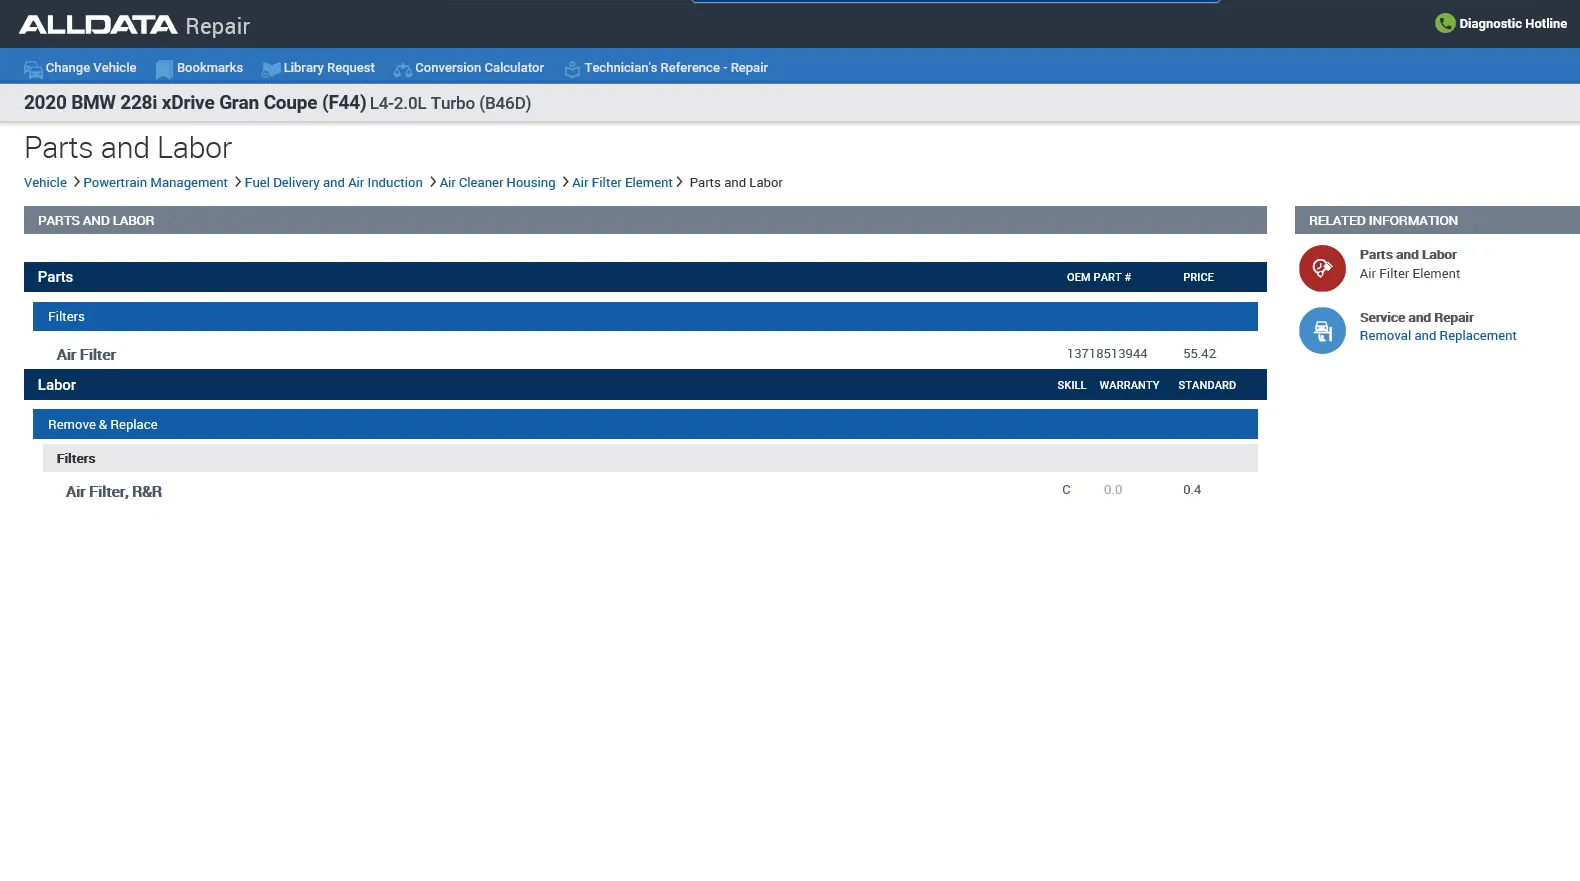Screen dimensions: 1580x881
Task: Click the warranty time 0.0
Action: click(x=1113, y=490)
